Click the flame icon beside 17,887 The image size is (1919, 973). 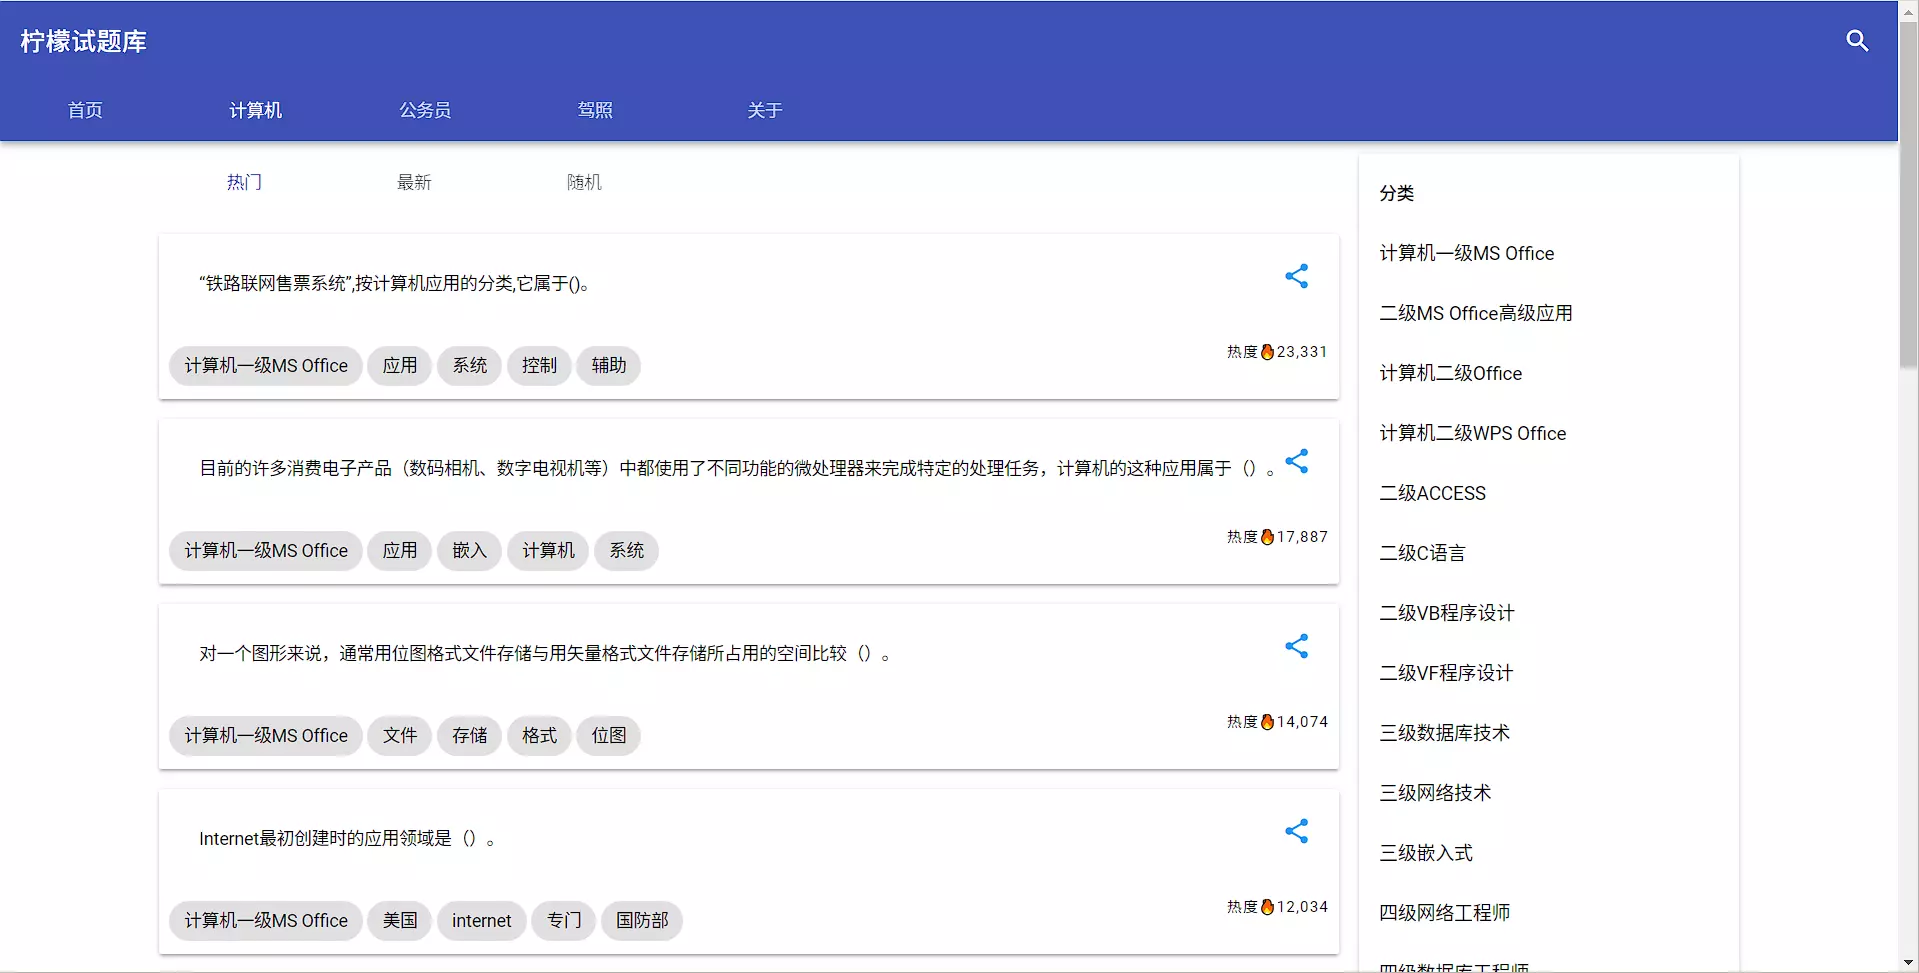[x=1267, y=537]
